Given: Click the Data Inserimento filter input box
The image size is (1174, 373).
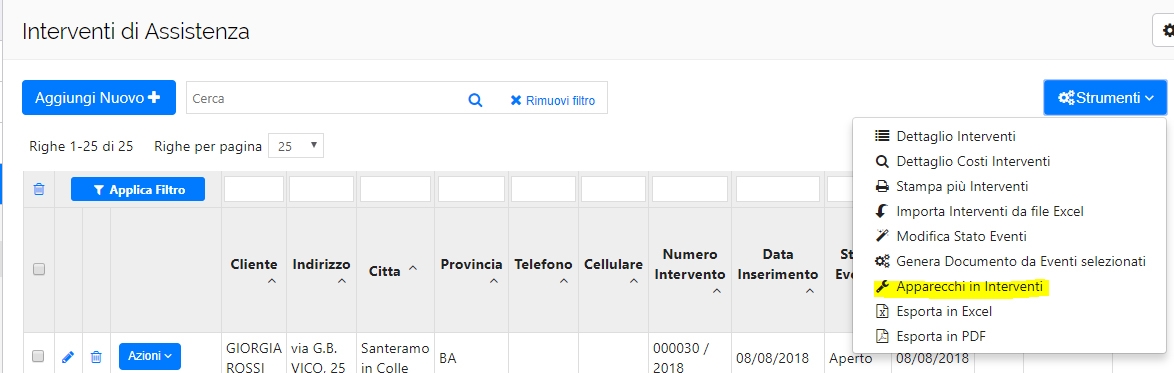Looking at the screenshot, I should [778, 189].
